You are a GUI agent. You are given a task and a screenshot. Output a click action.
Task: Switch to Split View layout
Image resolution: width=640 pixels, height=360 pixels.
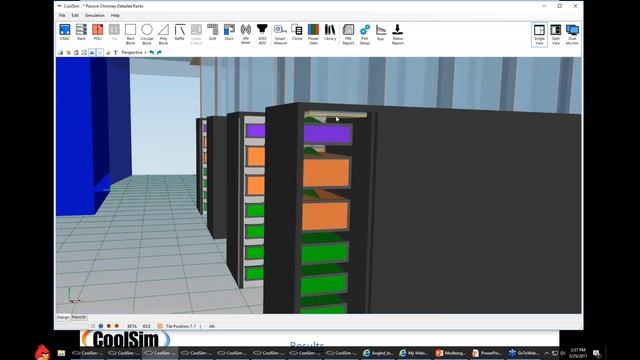pos(556,34)
